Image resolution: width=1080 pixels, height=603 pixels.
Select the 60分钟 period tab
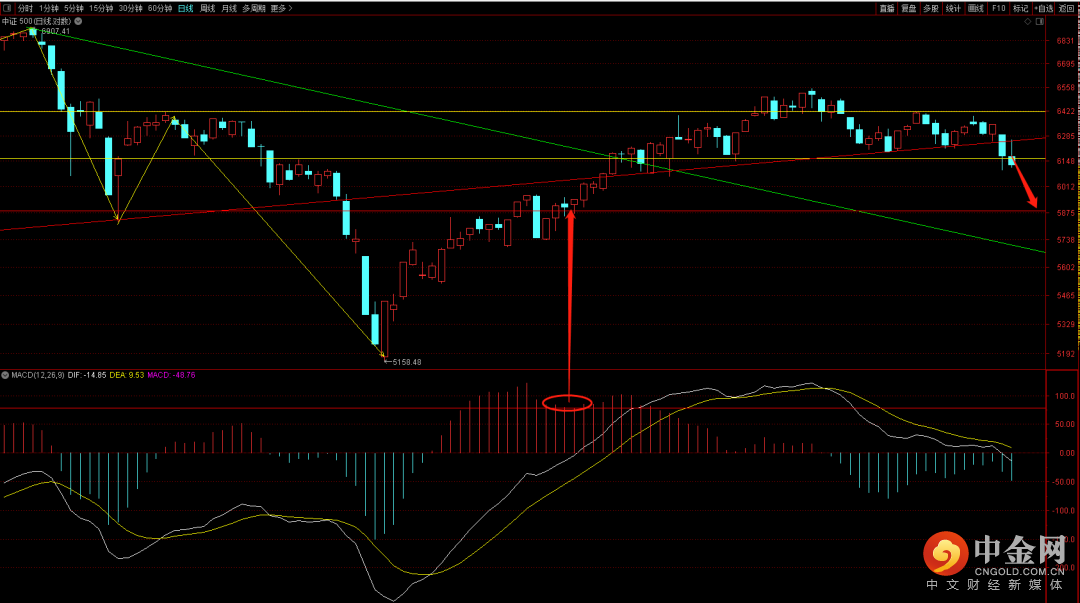tap(160, 8)
